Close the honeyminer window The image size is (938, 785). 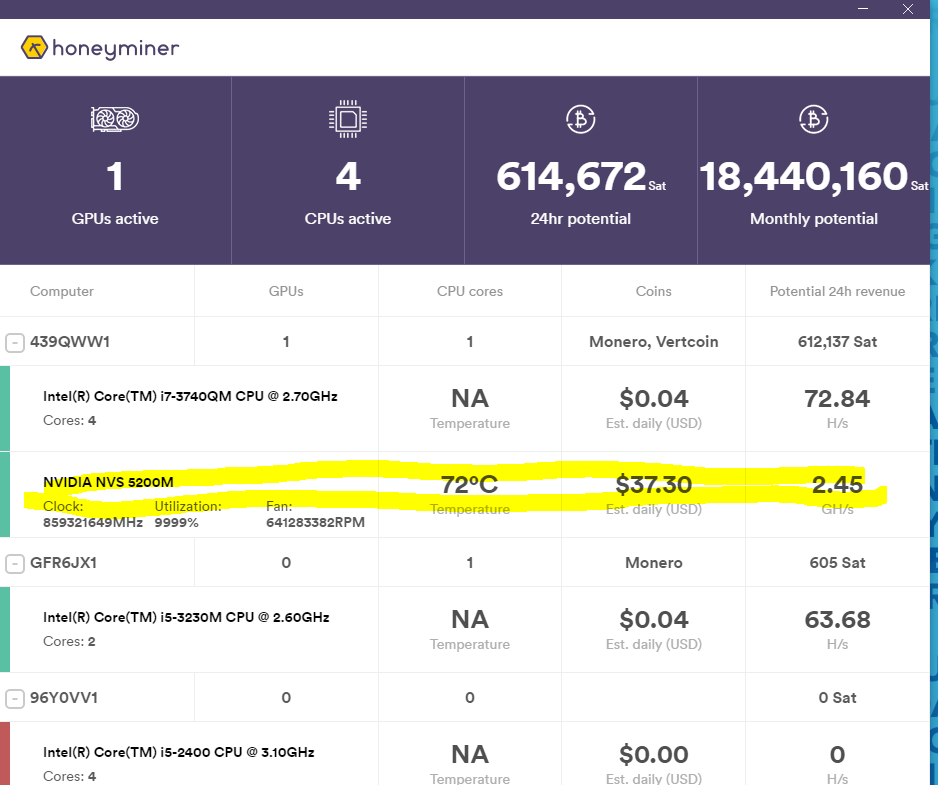[x=907, y=9]
